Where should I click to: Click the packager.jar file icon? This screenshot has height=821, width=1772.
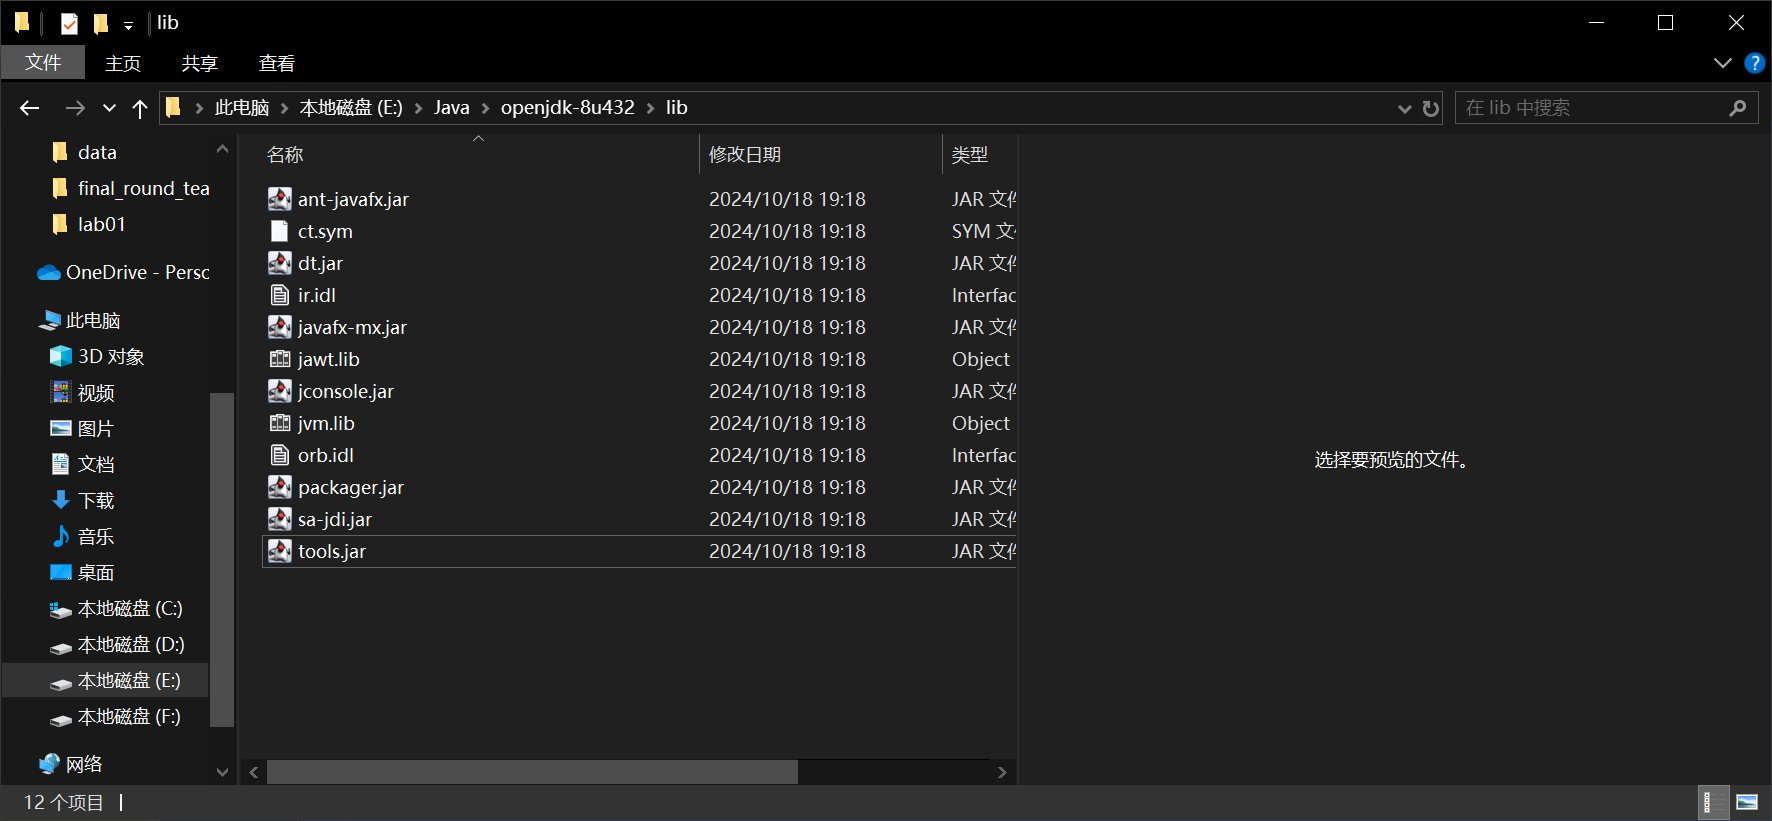[x=280, y=487]
